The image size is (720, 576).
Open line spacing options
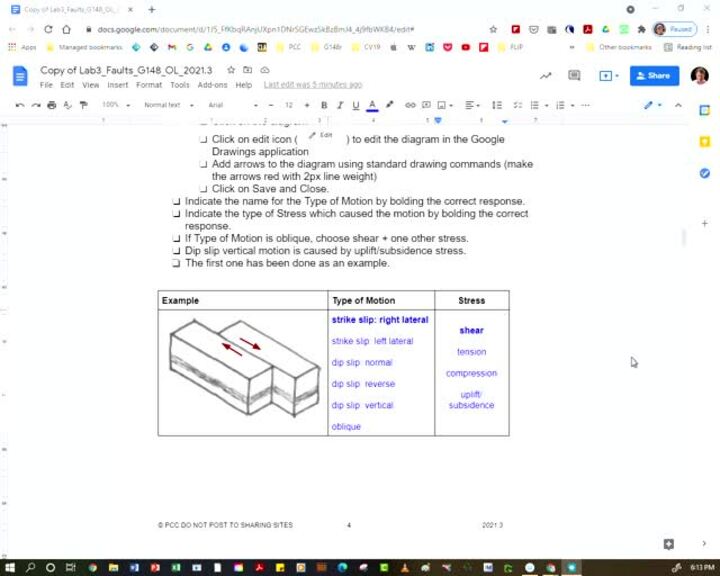coord(497,105)
